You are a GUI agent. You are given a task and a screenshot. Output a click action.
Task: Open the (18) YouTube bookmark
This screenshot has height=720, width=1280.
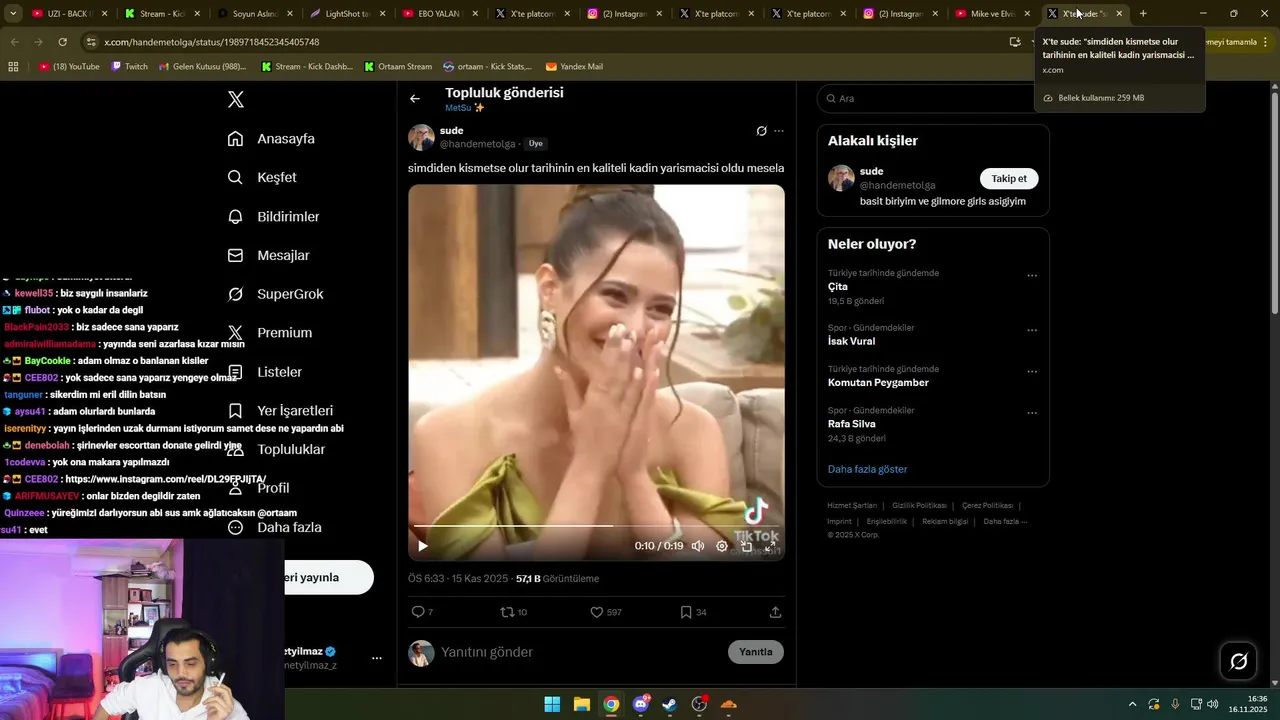(x=69, y=67)
